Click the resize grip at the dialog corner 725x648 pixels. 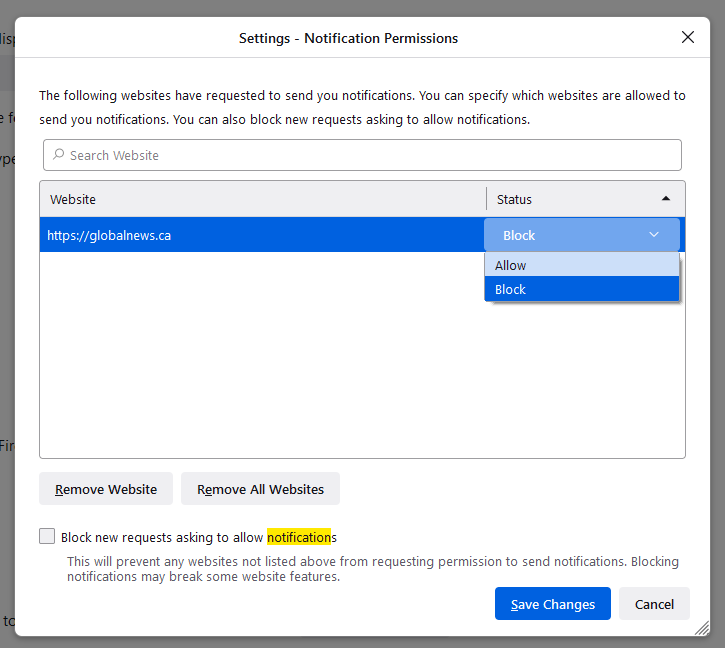[702, 628]
